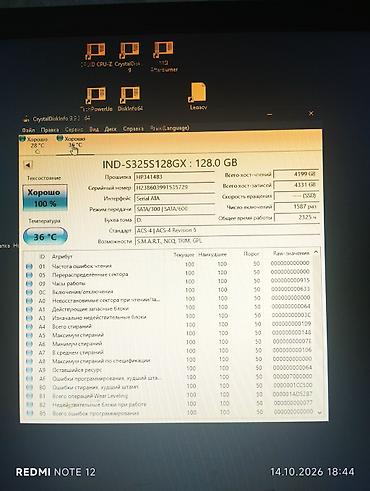The height and width of the screenshot is (491, 370).
Task: Select attribute row 09 Часы работы
Action: click(169, 283)
